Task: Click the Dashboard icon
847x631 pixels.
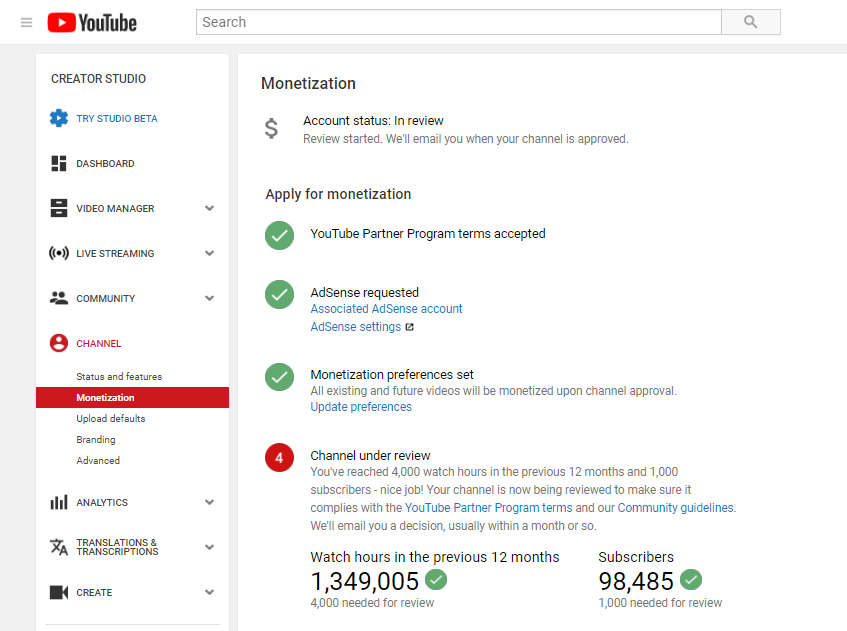Action: click(59, 163)
